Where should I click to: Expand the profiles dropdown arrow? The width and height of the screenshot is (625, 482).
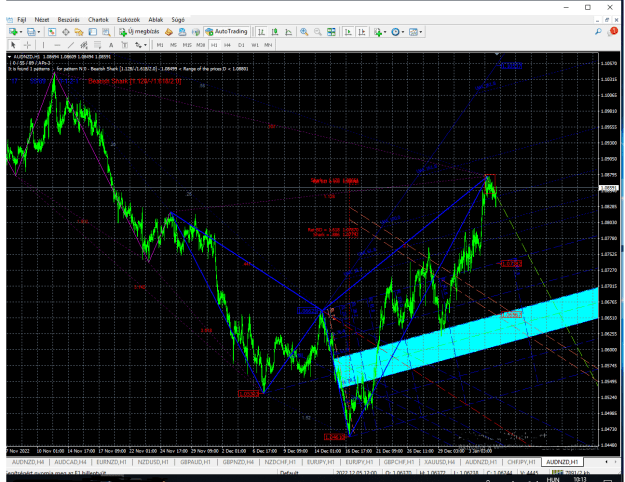(x=39, y=32)
